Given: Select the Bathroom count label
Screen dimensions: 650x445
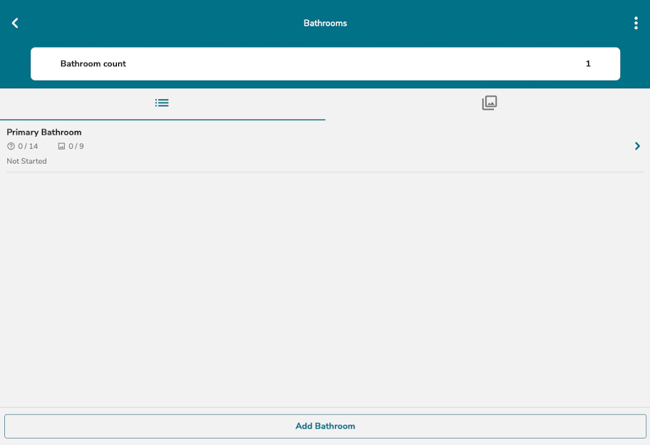Looking at the screenshot, I should coord(93,64).
